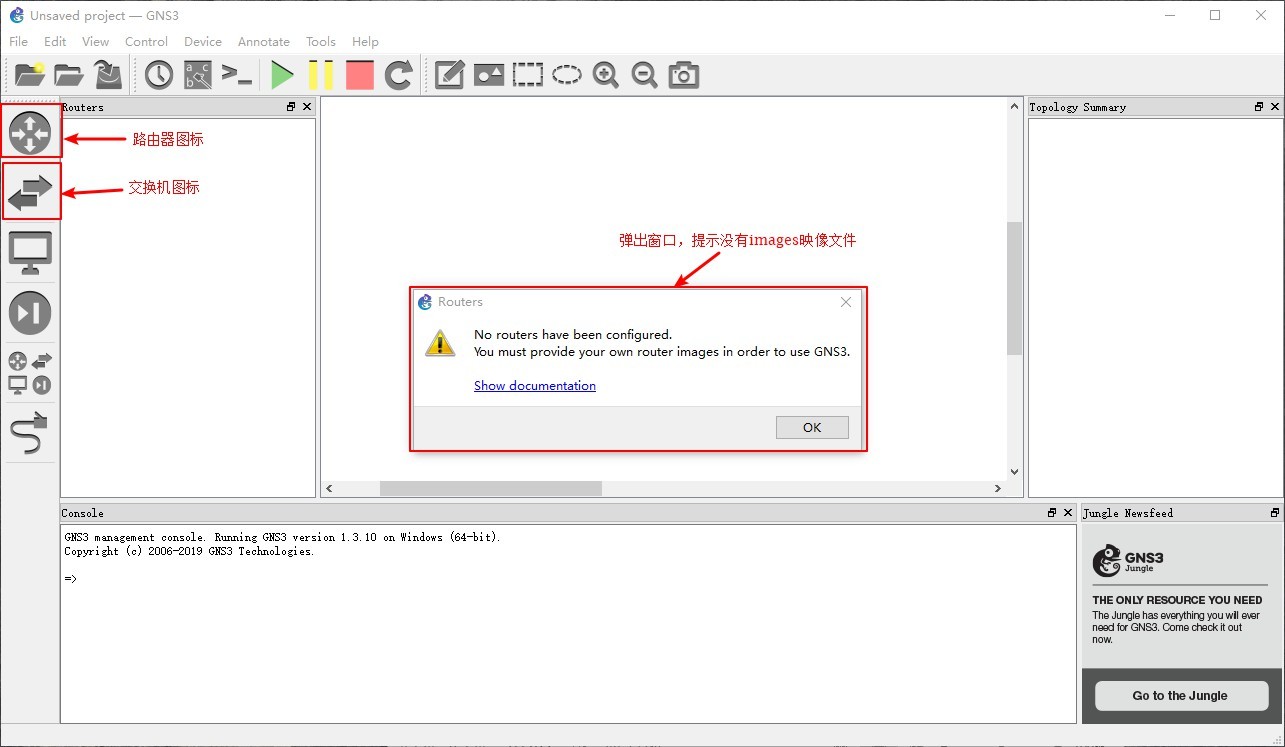Image resolution: width=1285 pixels, height=747 pixels.
Task: Open the Control menu
Action: coord(146,41)
